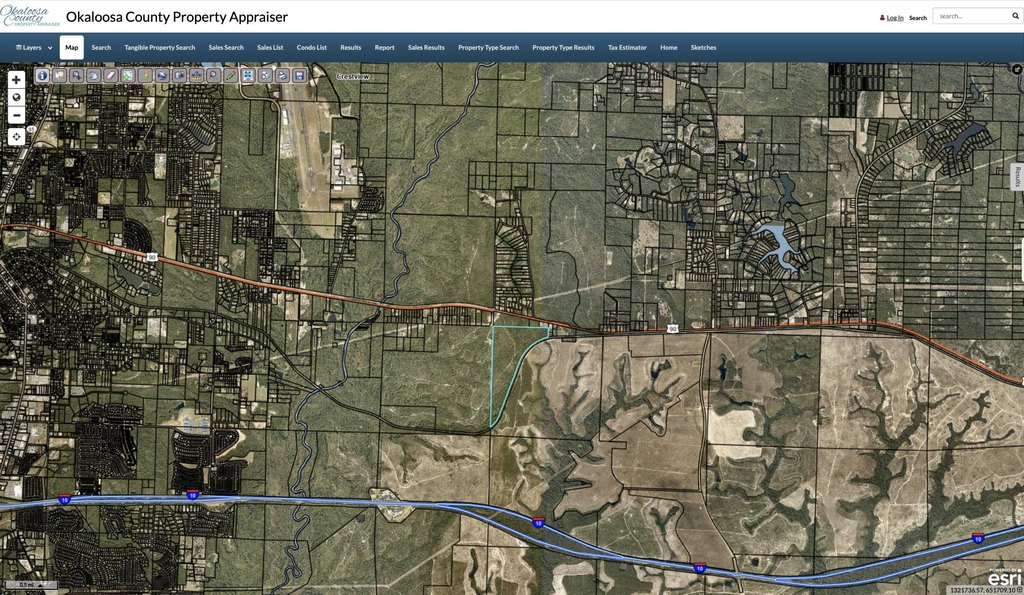
Task: Select the eraser clear-graphics tool
Action: click(111, 75)
